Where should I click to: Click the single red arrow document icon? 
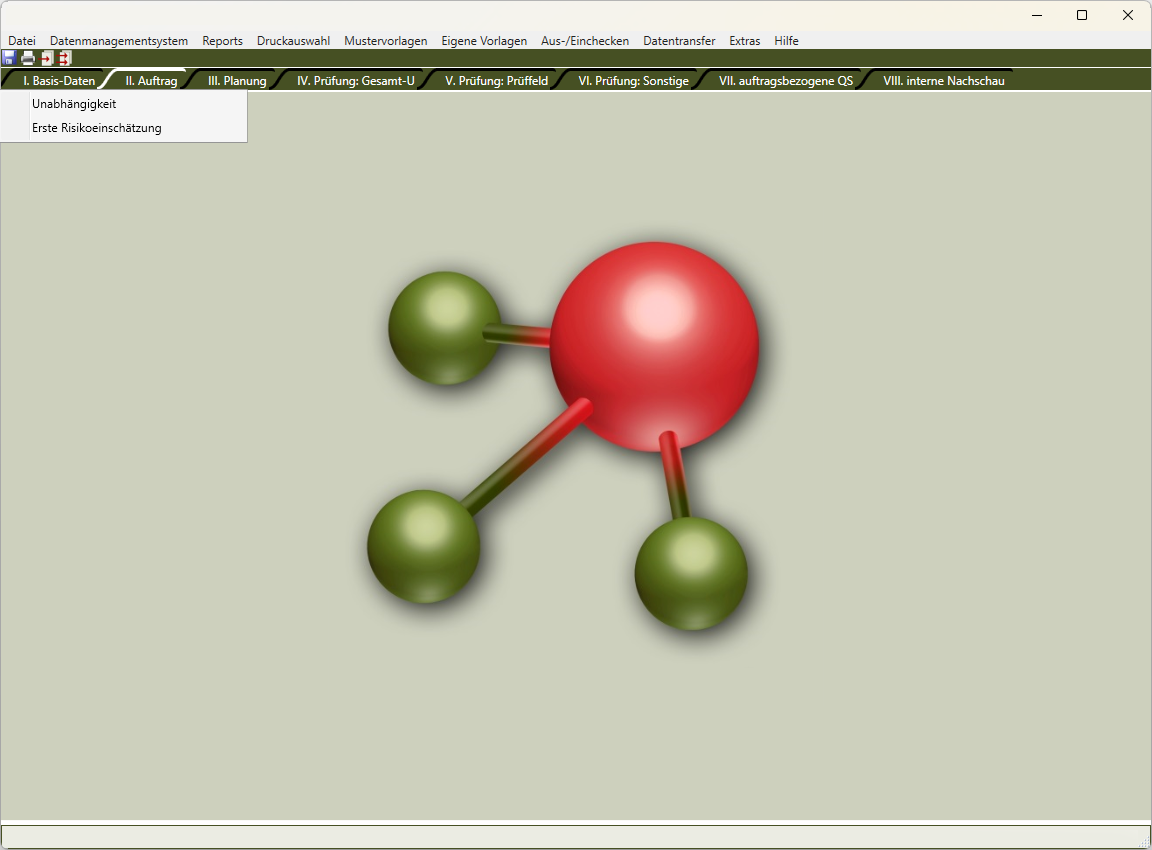47,58
